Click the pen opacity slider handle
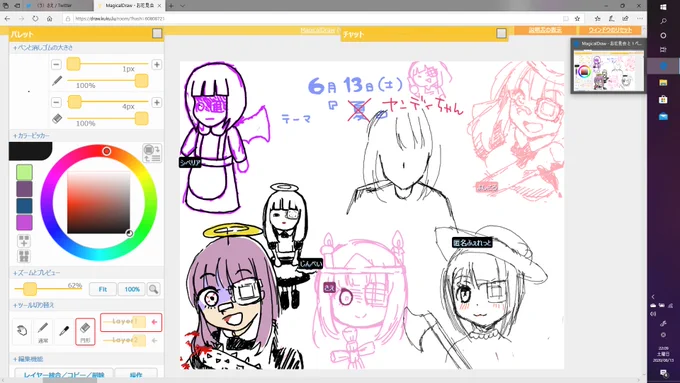The height and width of the screenshot is (383, 680). (141, 81)
